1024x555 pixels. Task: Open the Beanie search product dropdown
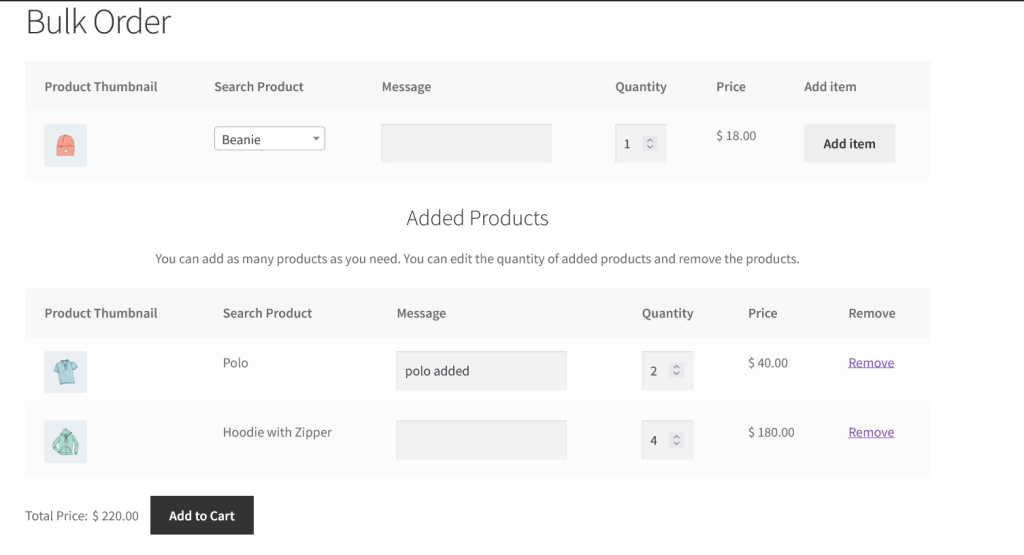[x=269, y=139]
